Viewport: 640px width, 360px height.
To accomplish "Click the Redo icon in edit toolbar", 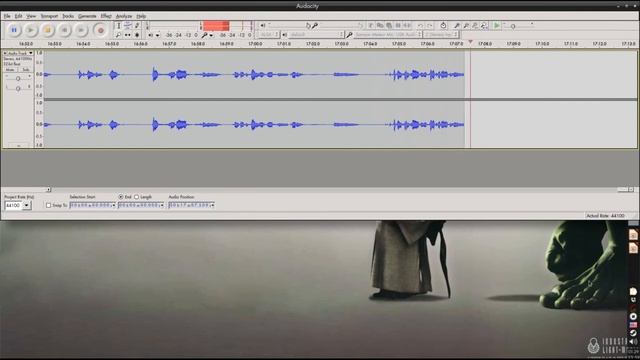I will [x=429, y=26].
